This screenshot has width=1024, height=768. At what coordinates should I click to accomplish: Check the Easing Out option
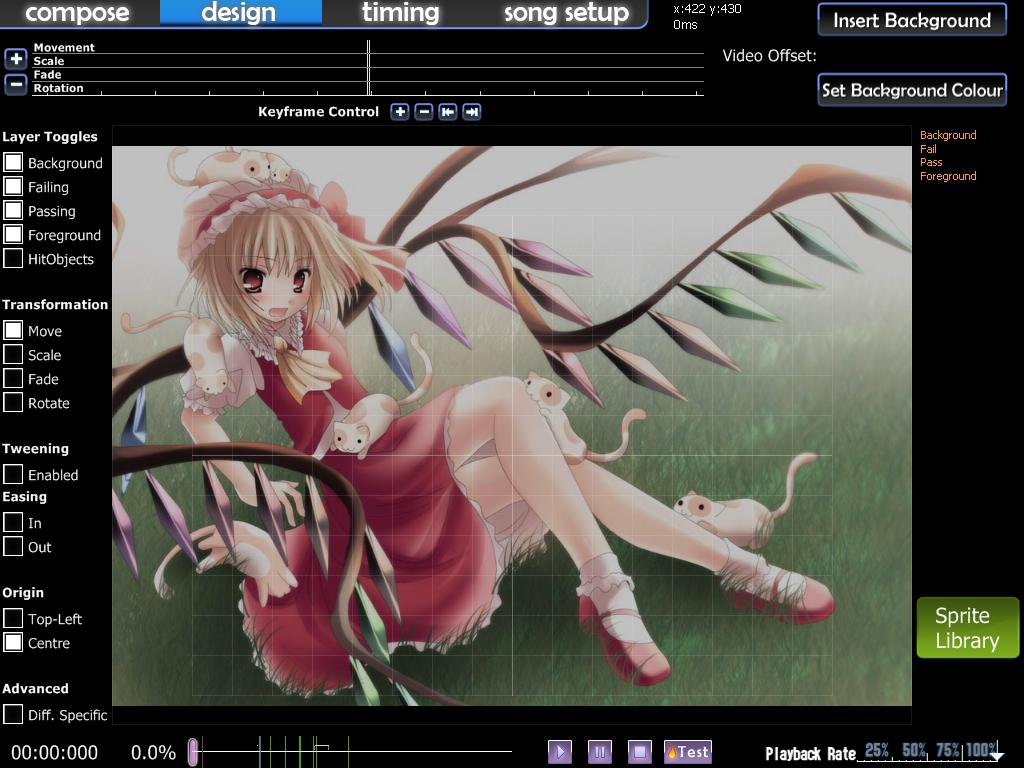(x=13, y=547)
